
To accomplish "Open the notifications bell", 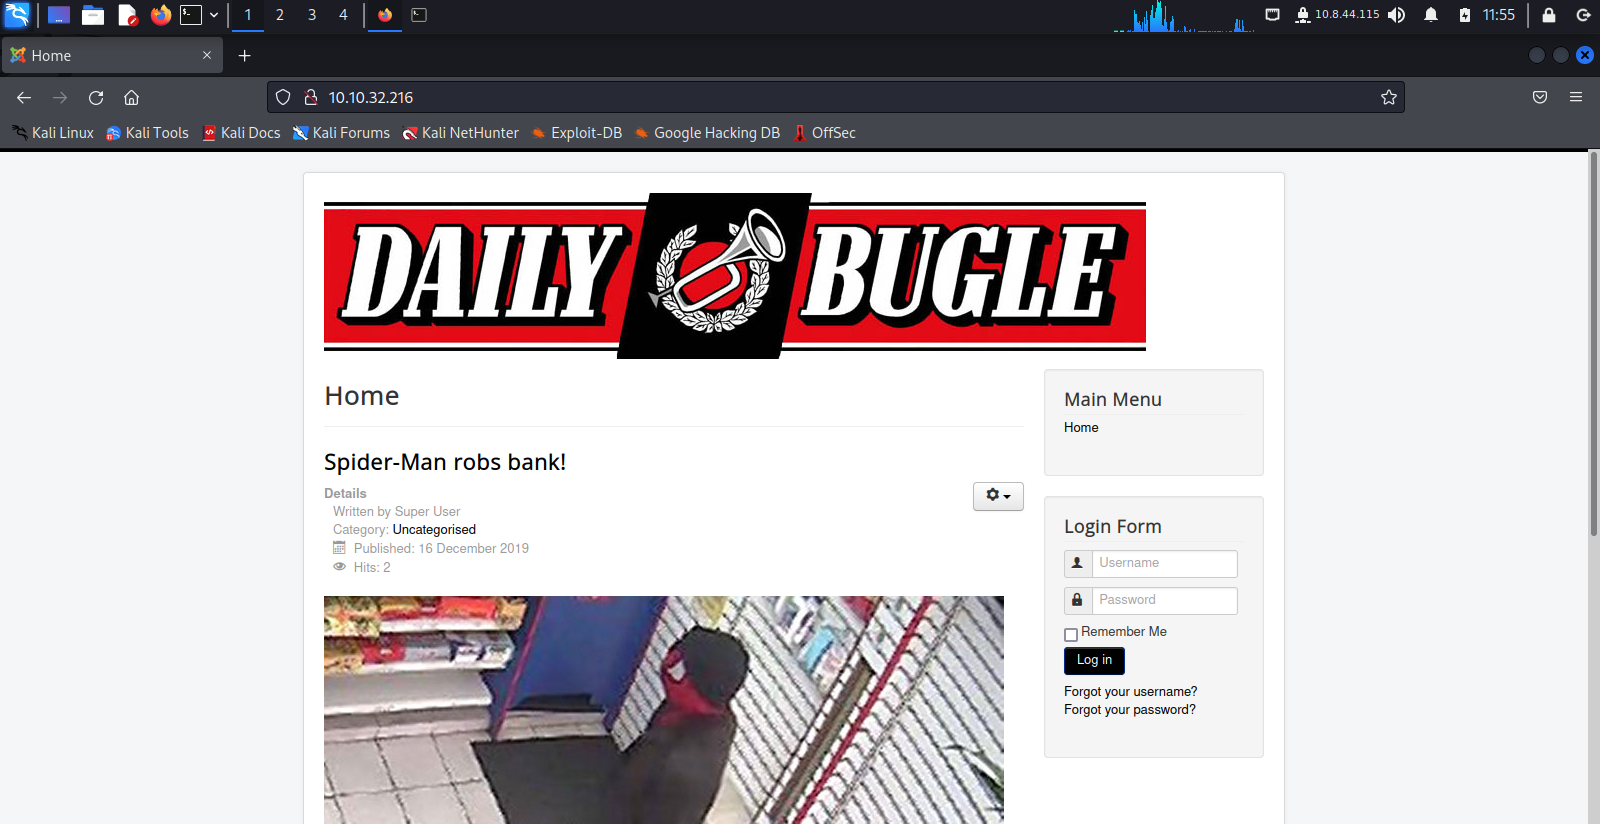I will [1431, 15].
